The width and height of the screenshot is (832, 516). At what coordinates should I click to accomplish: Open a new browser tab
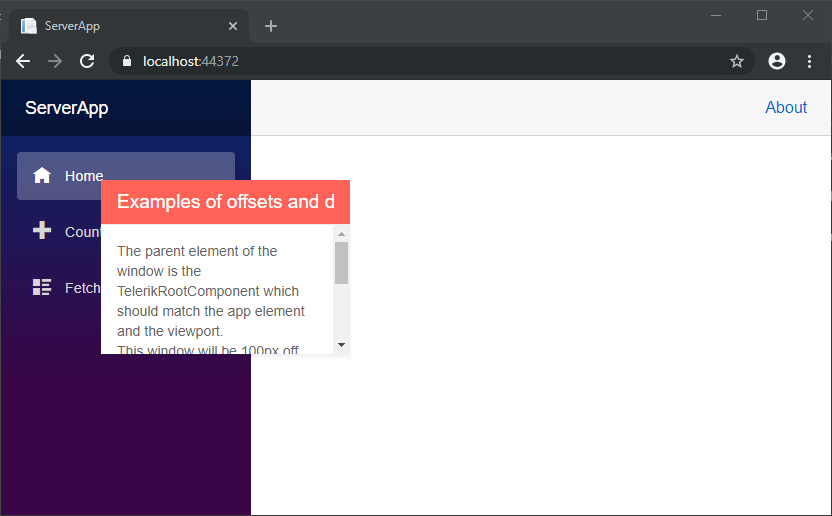[x=270, y=26]
